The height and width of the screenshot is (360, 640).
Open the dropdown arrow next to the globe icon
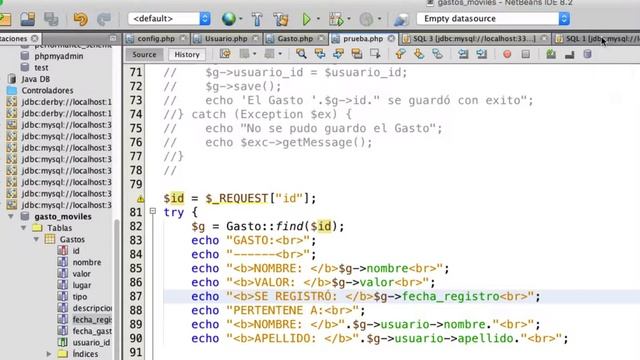240,19
